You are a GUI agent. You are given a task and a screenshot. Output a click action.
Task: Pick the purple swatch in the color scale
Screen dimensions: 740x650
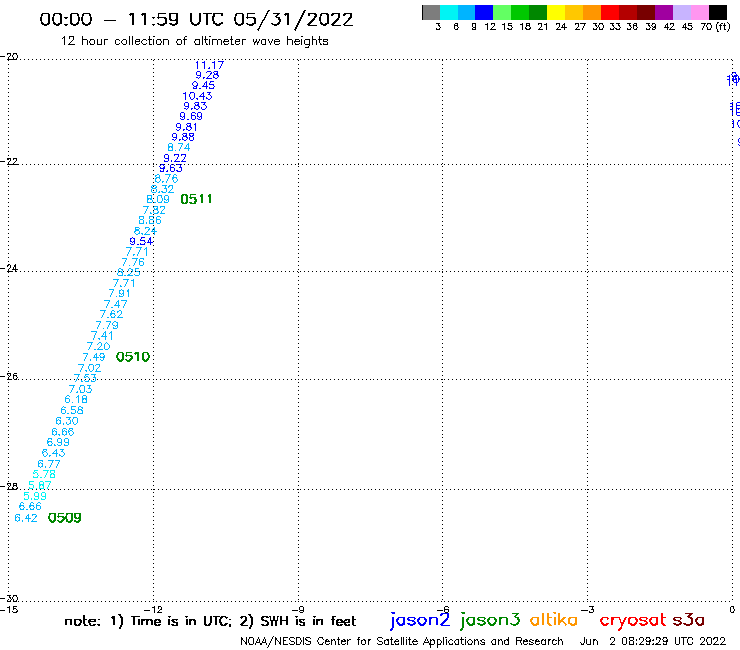[663, 12]
